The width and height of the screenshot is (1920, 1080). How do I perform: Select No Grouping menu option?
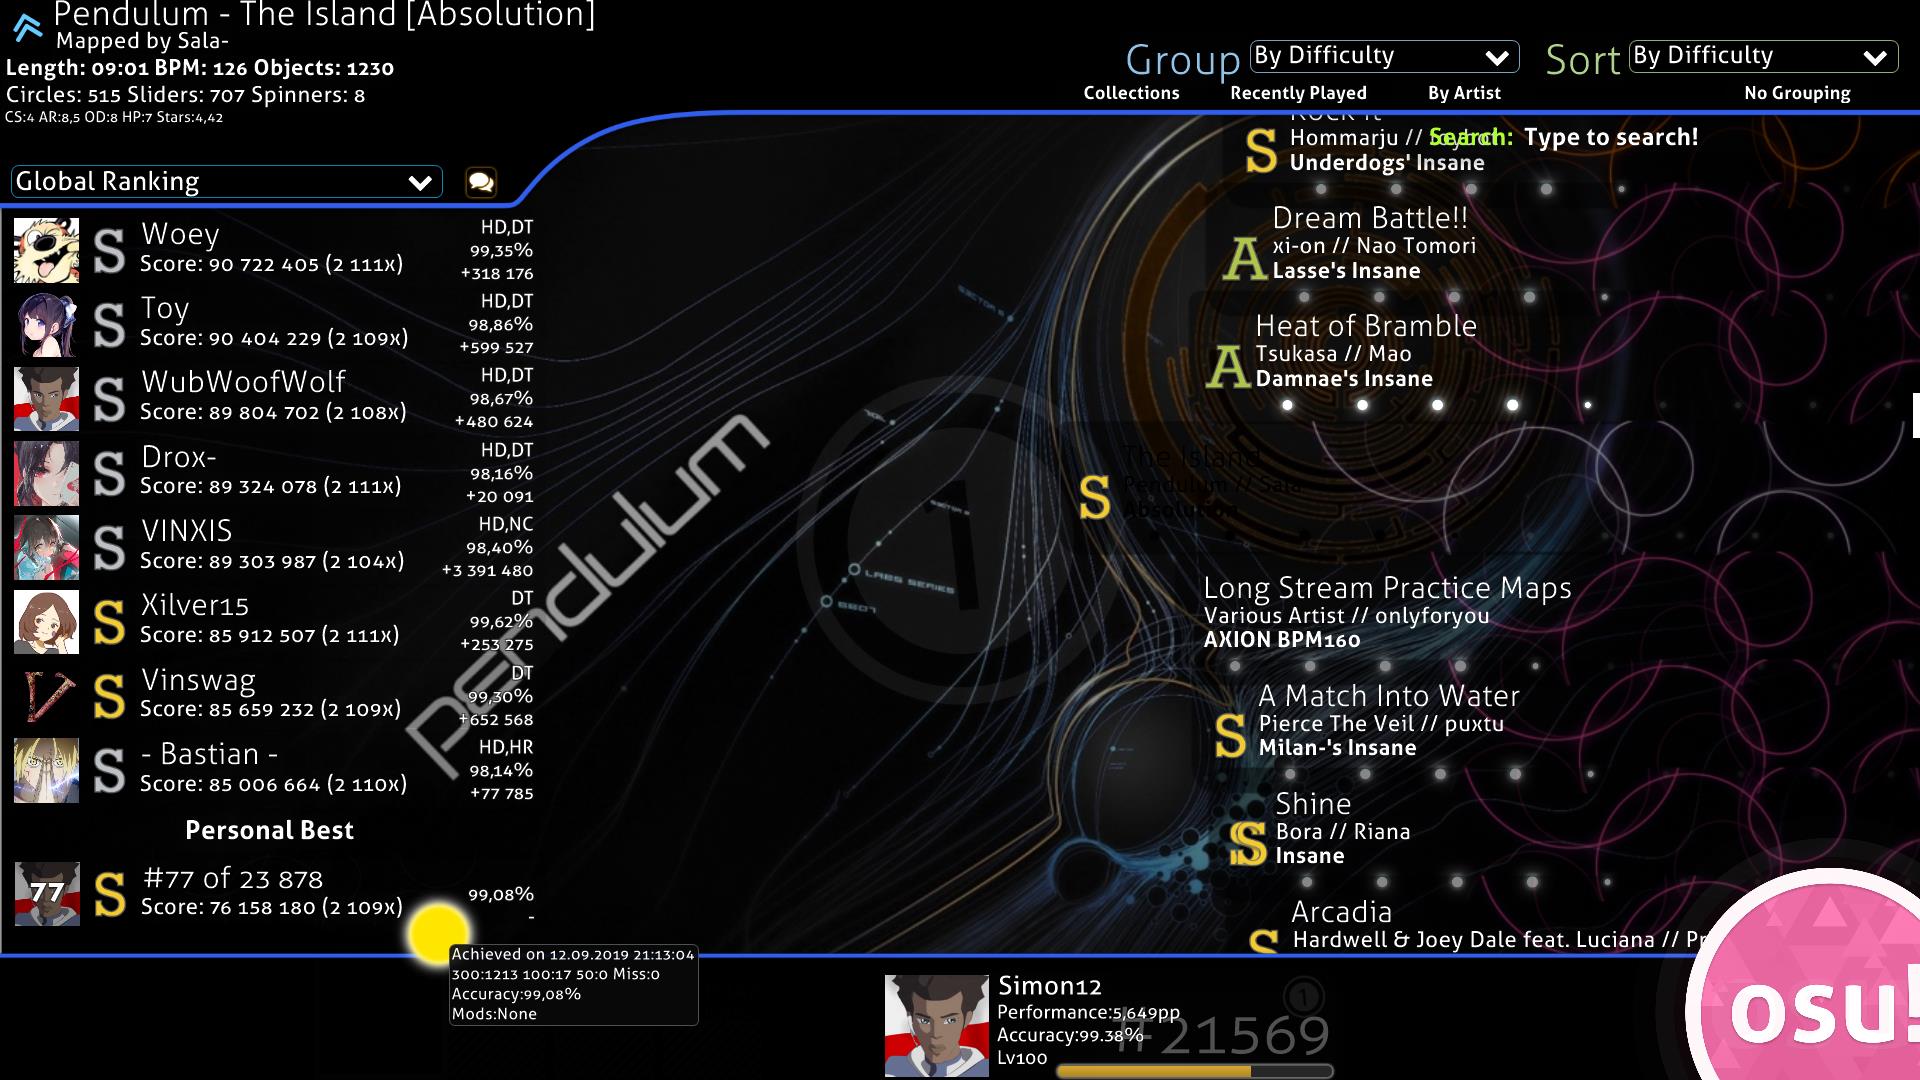click(x=1796, y=91)
